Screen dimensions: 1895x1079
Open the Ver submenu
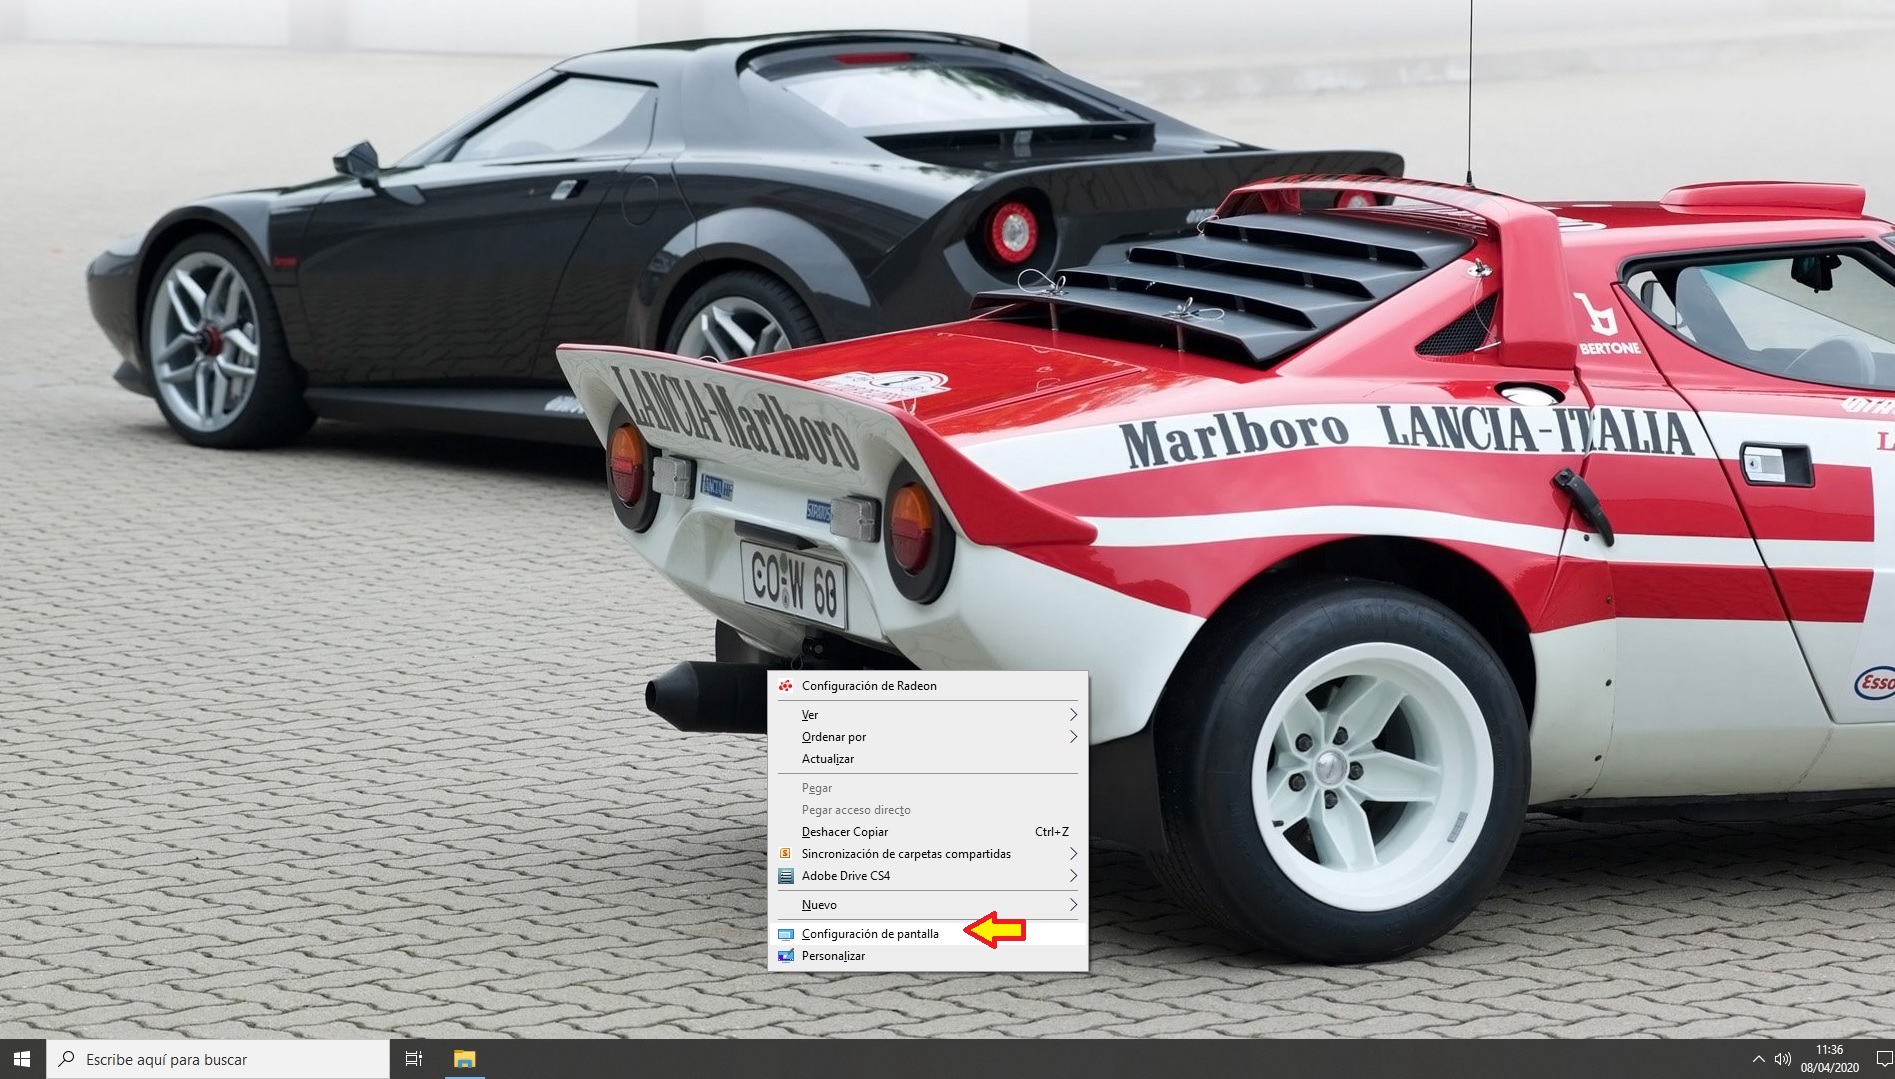pyautogui.click(x=927, y=715)
